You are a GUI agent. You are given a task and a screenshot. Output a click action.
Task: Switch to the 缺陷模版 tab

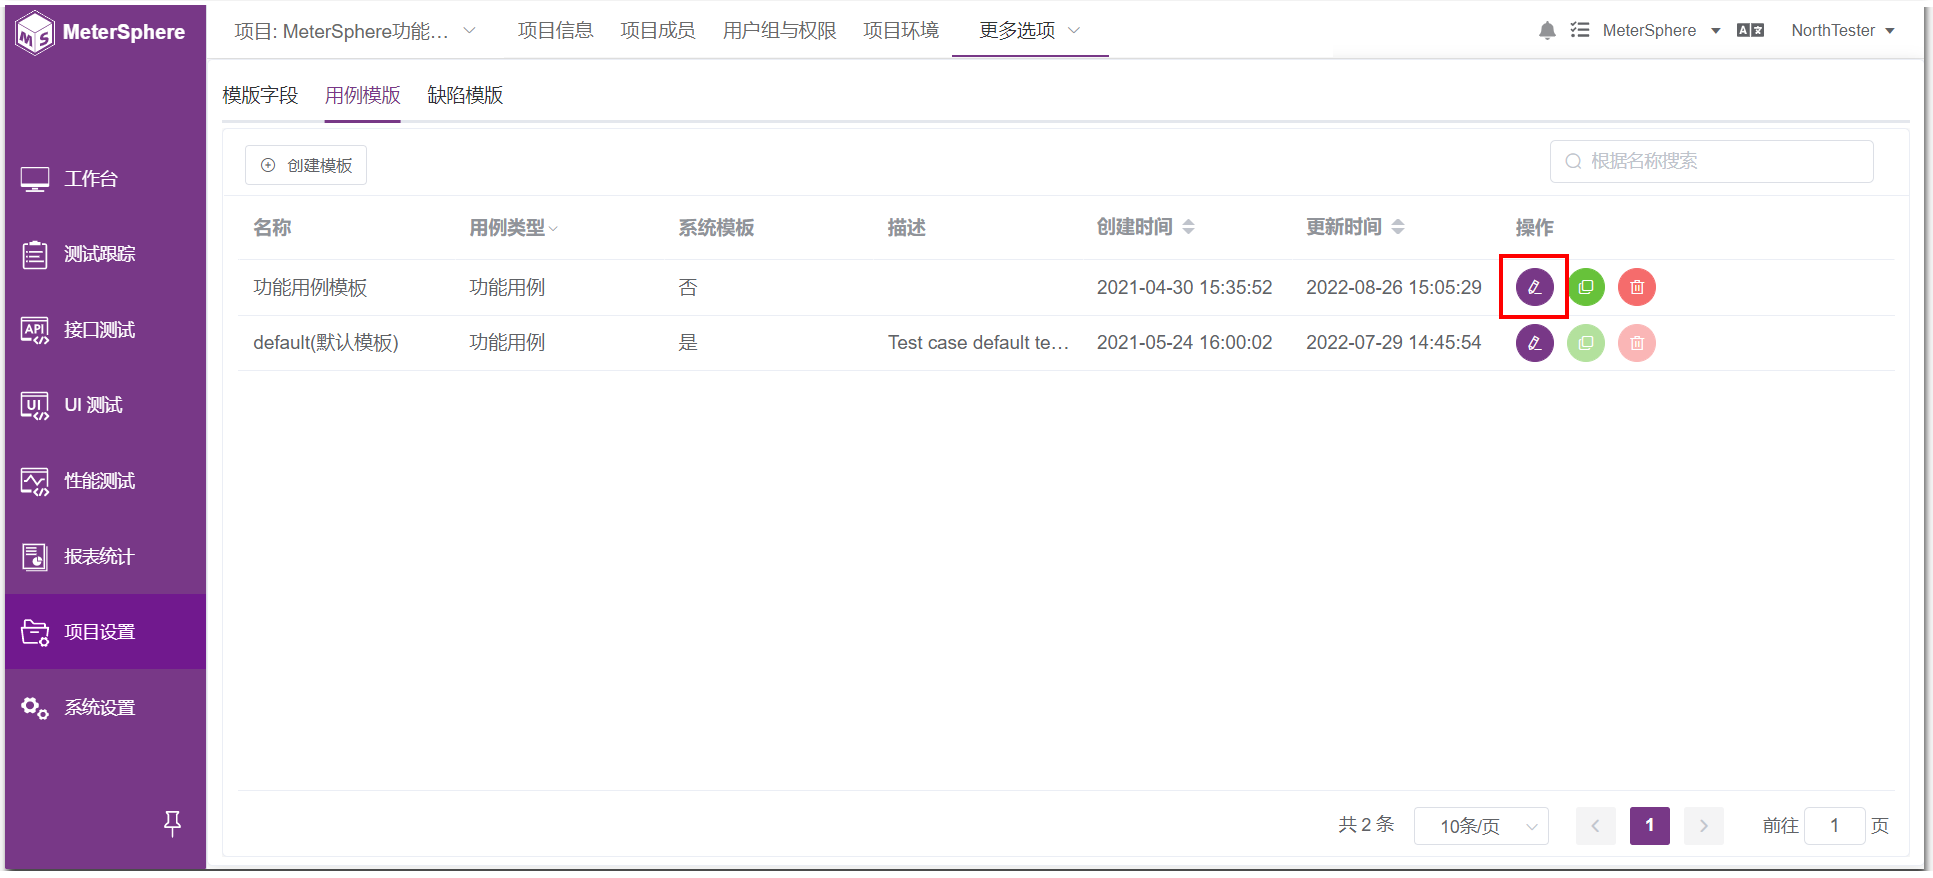465,95
